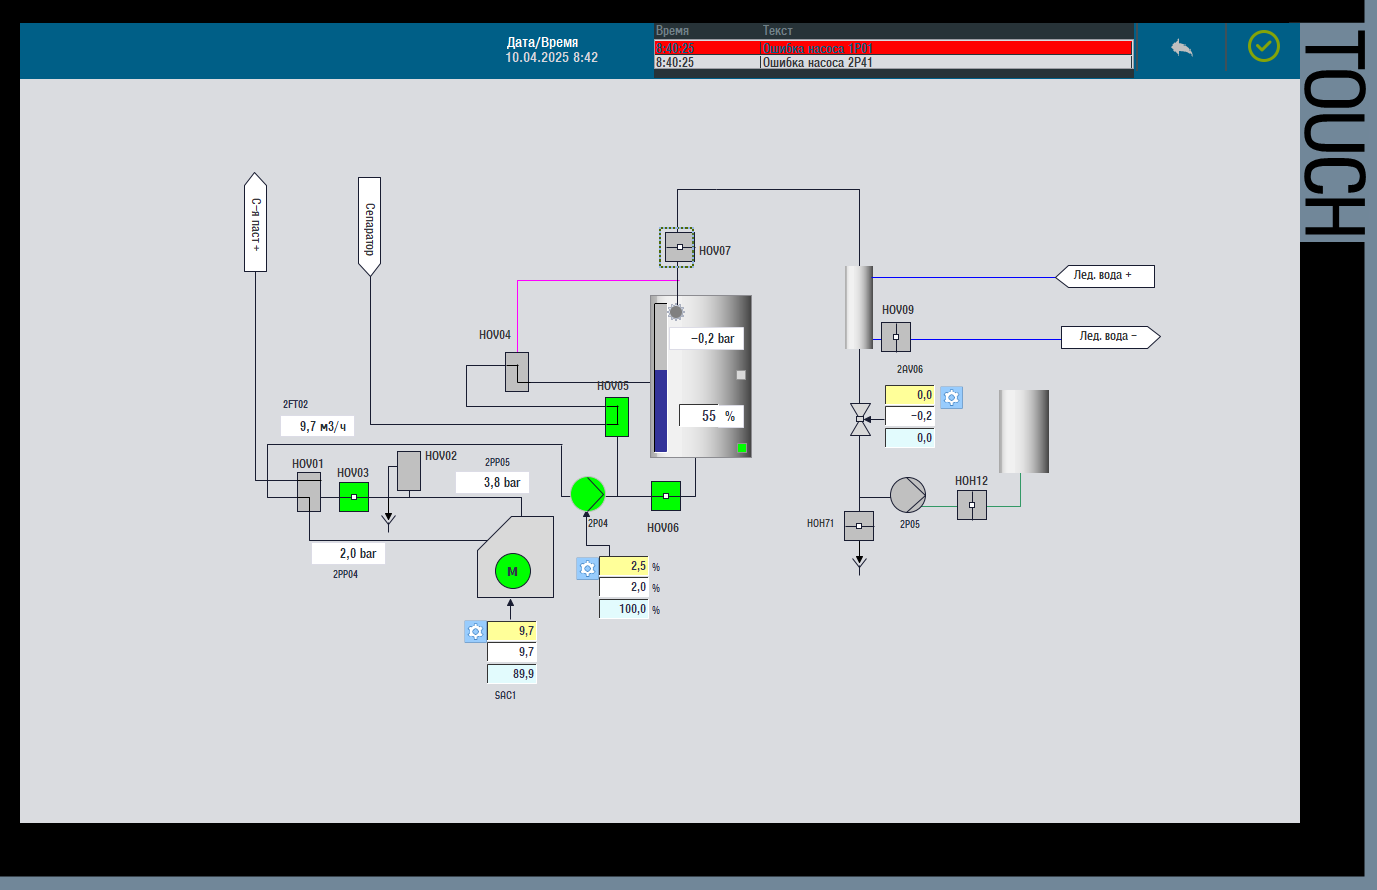
Task: Toggle valve HOV07 above the tank
Action: [x=678, y=247]
